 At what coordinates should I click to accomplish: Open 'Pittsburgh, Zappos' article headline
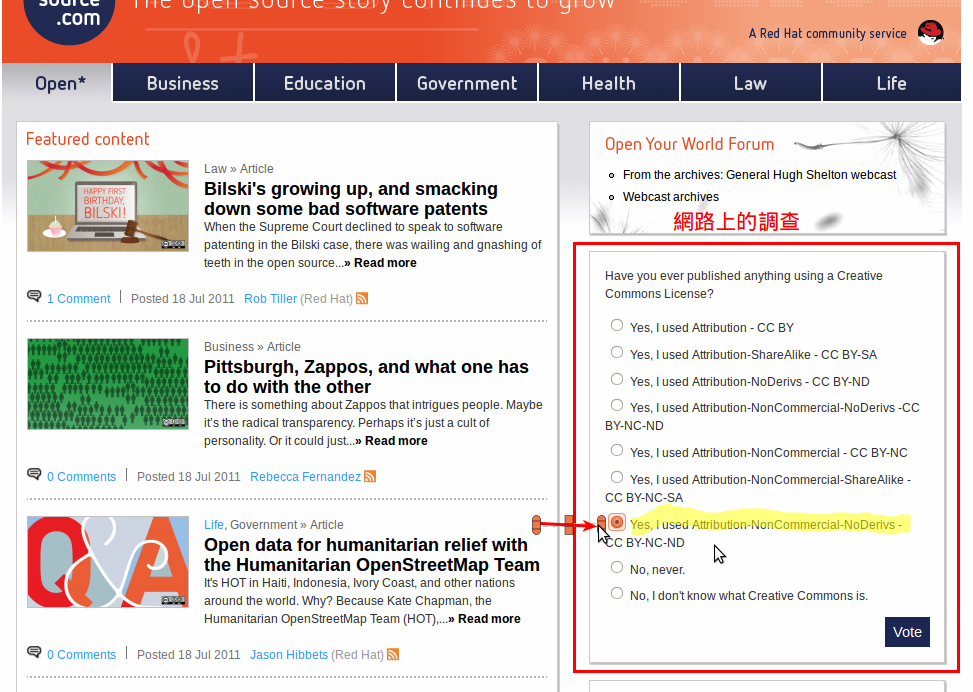tap(366, 377)
